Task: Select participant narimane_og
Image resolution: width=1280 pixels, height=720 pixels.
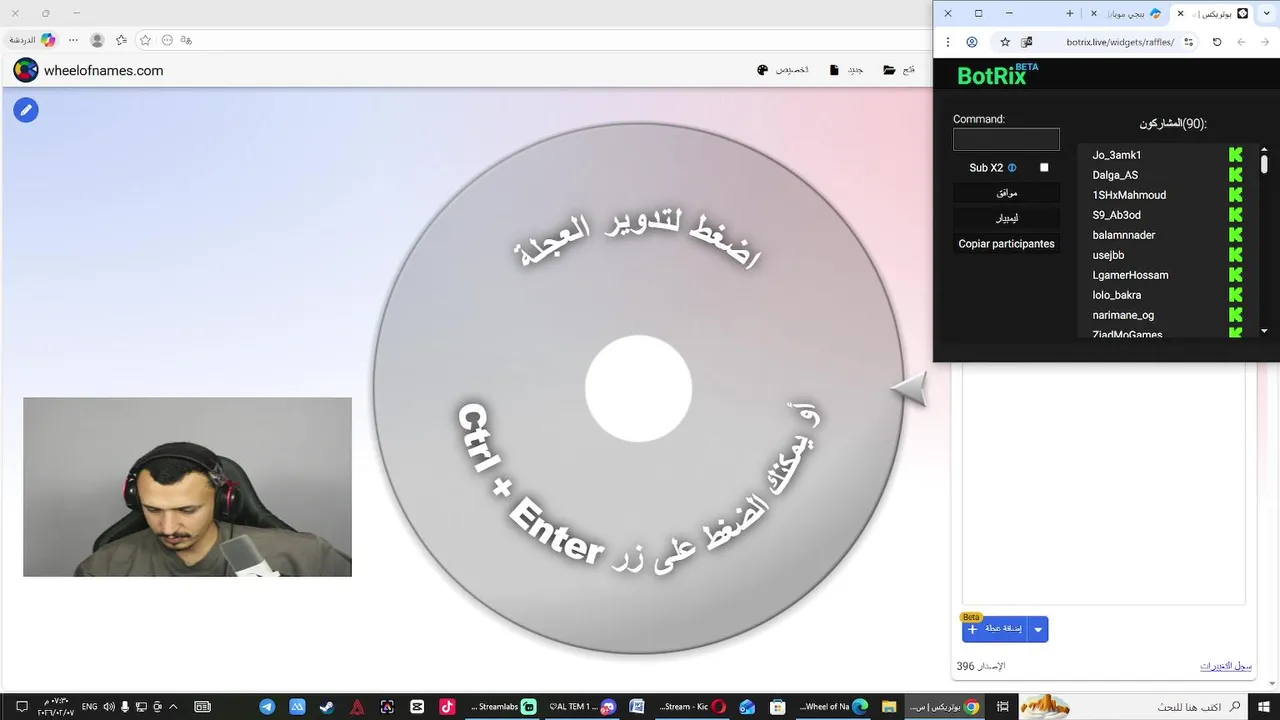Action: 1123,315
